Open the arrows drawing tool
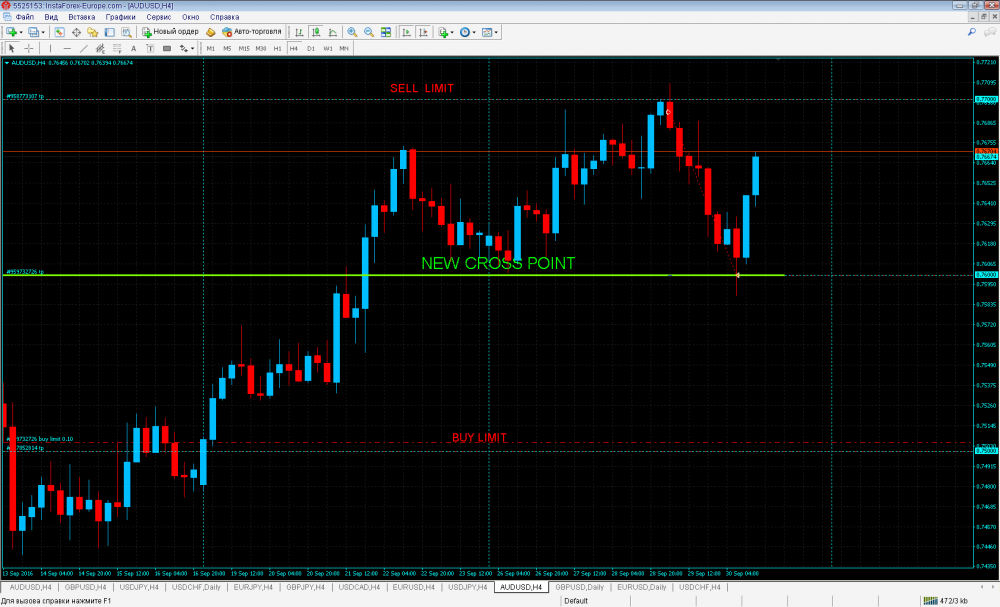Image resolution: width=1000 pixels, height=607 pixels. pyautogui.click(x=184, y=48)
